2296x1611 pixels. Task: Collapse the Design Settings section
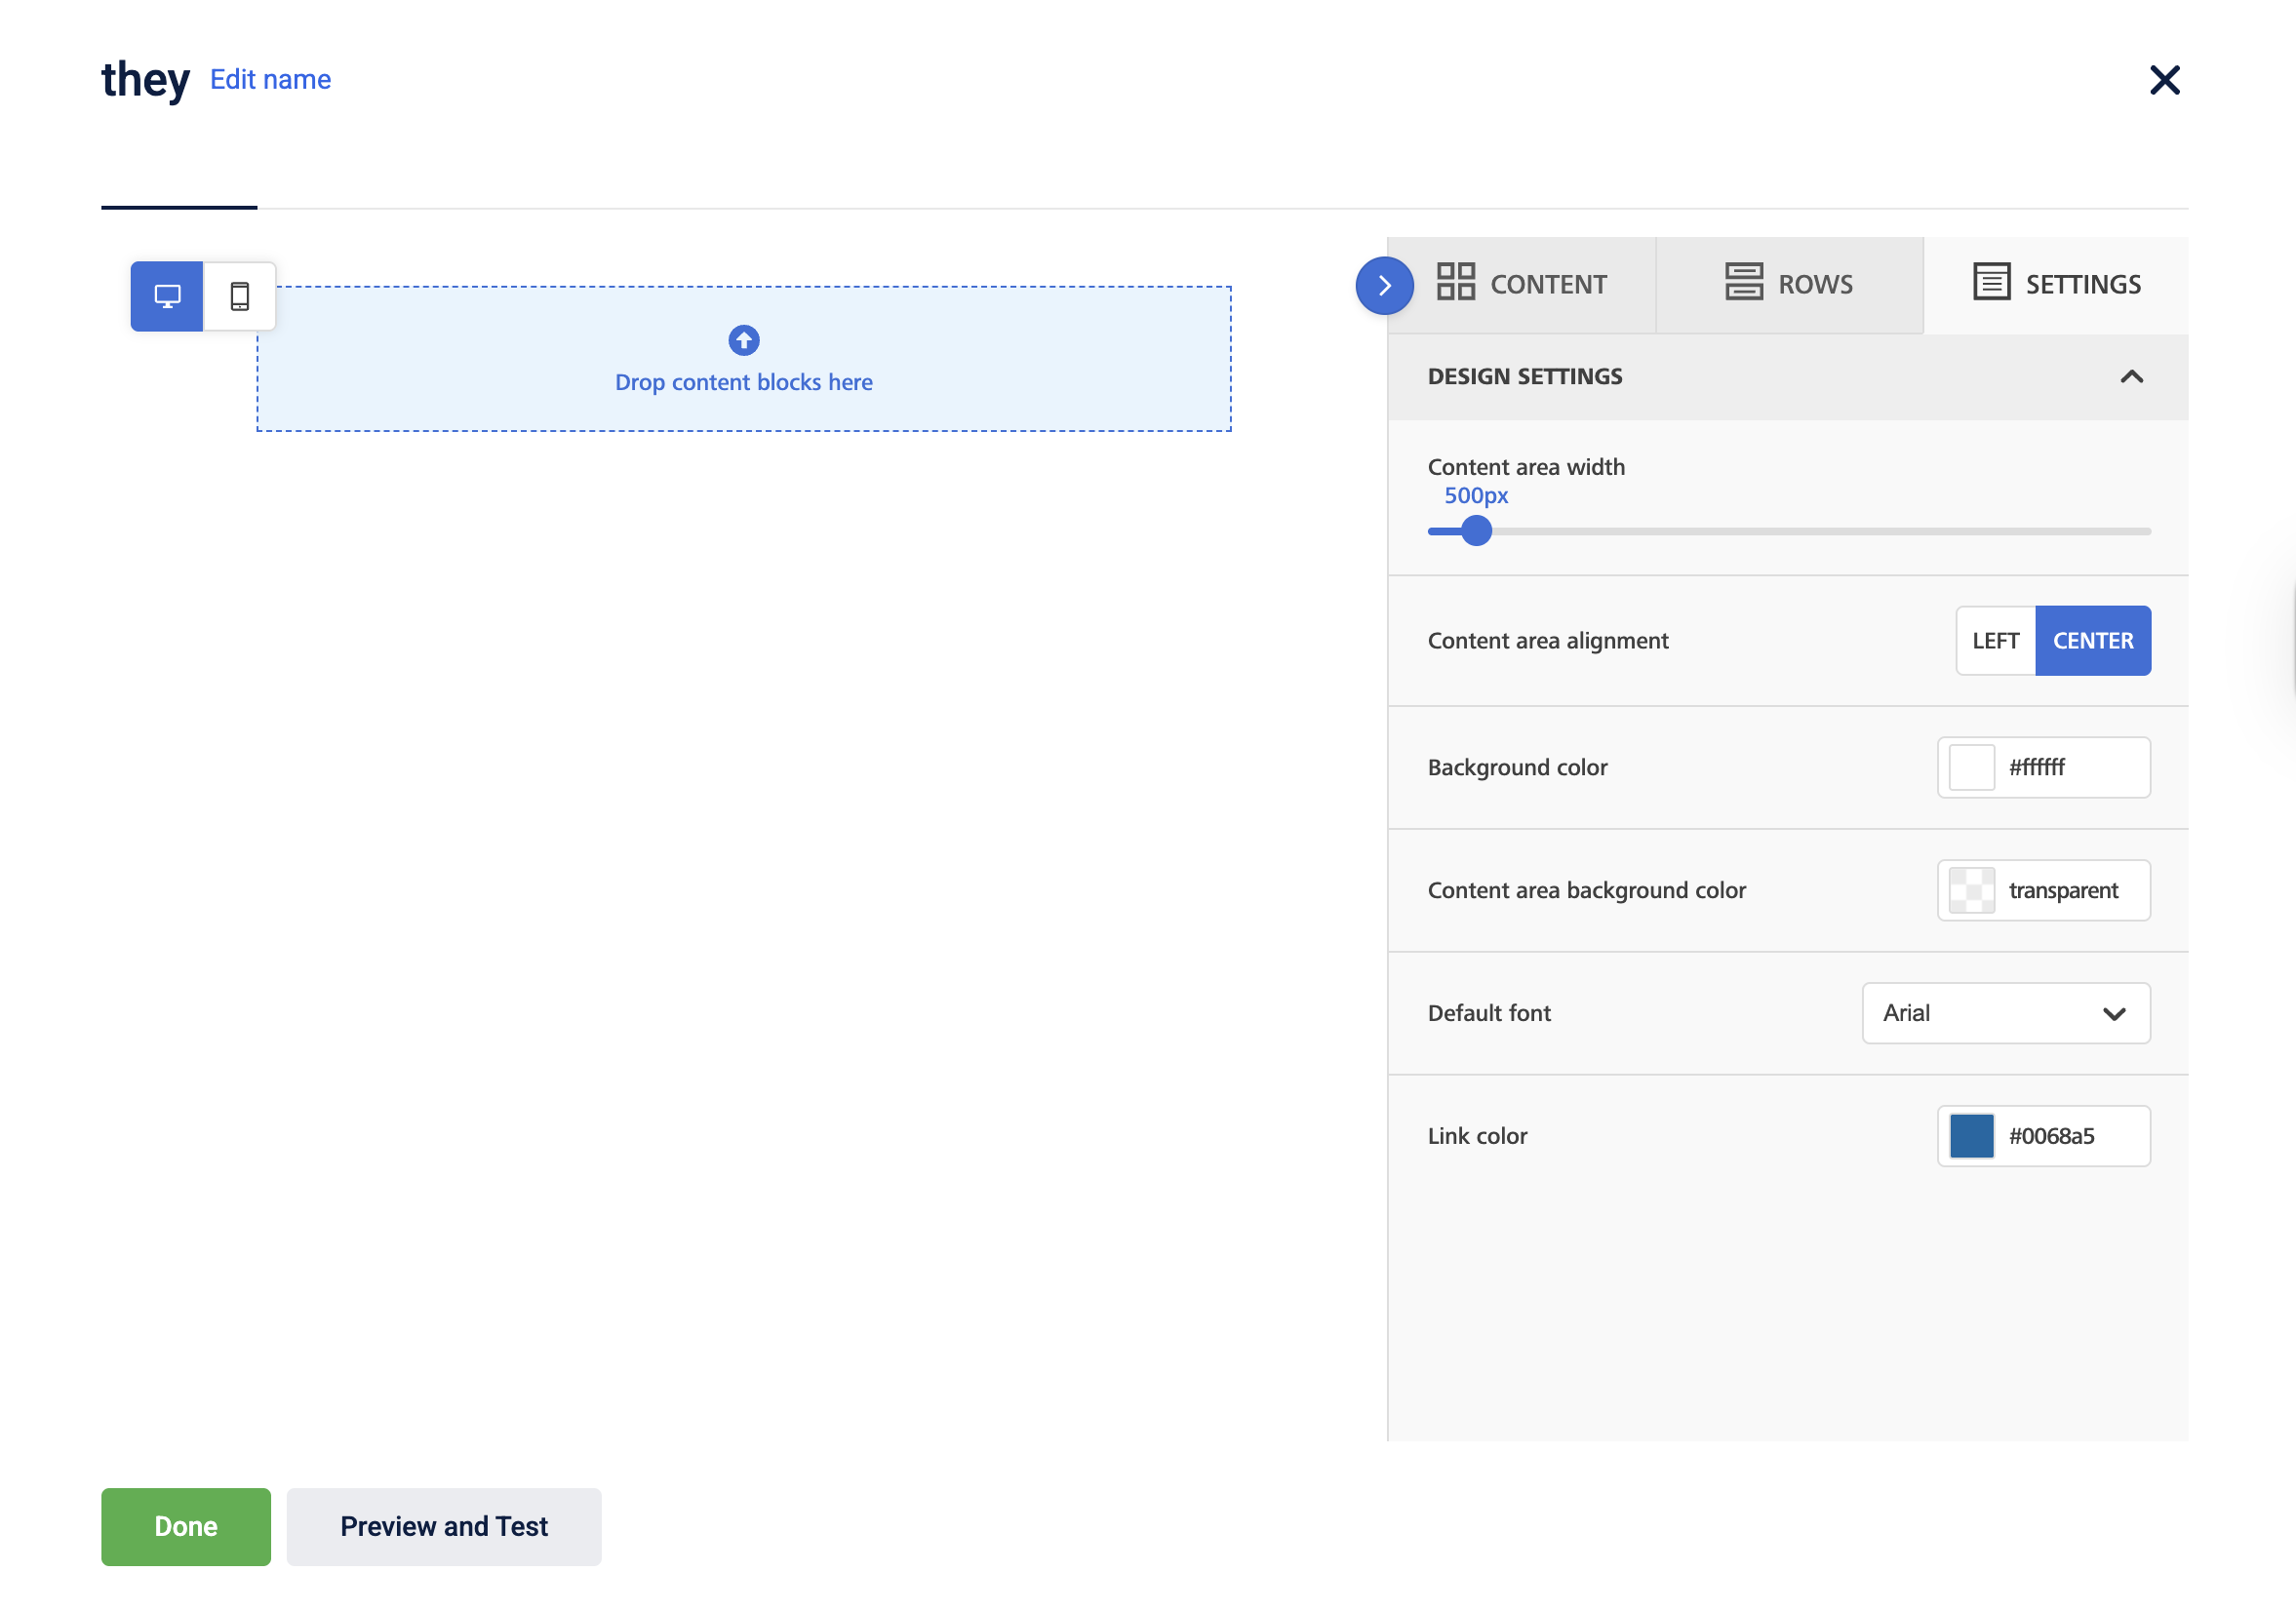(2131, 377)
